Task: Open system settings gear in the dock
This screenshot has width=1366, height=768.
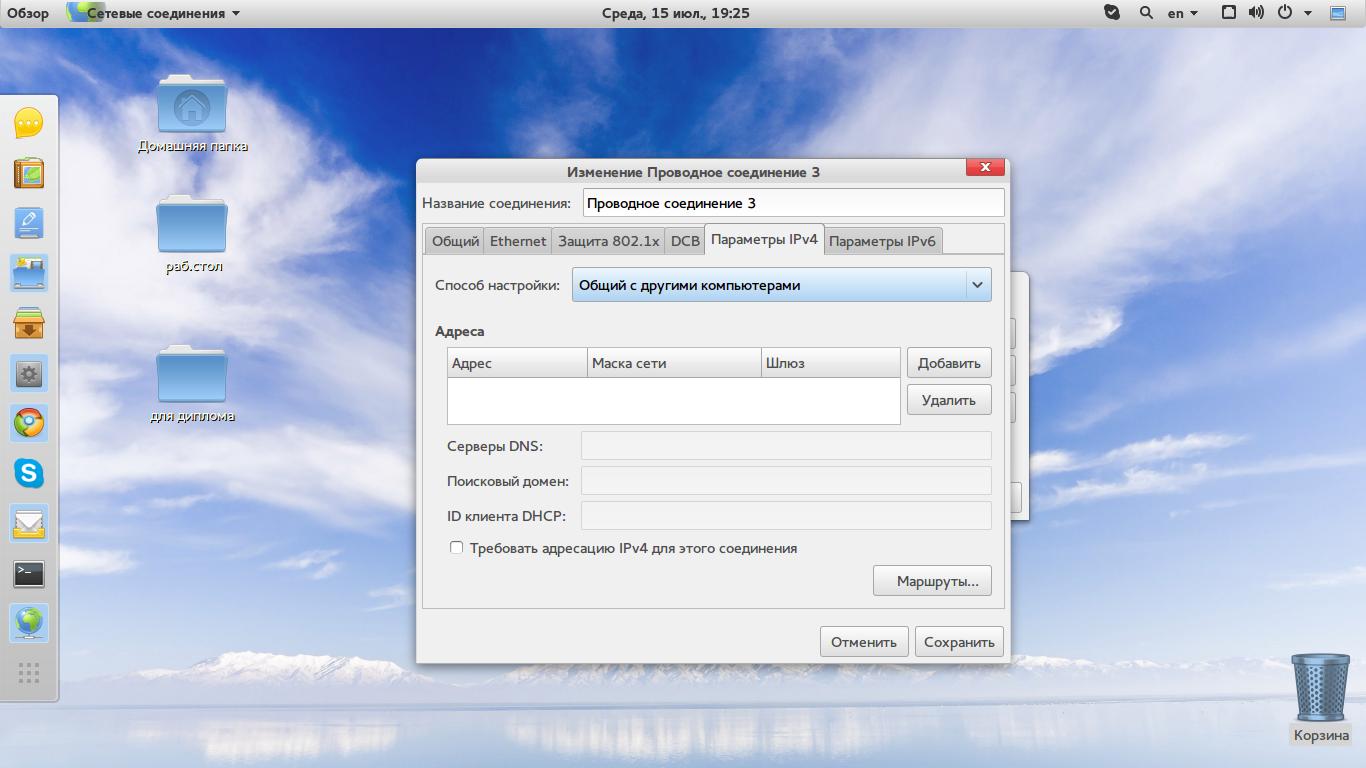Action: 29,374
